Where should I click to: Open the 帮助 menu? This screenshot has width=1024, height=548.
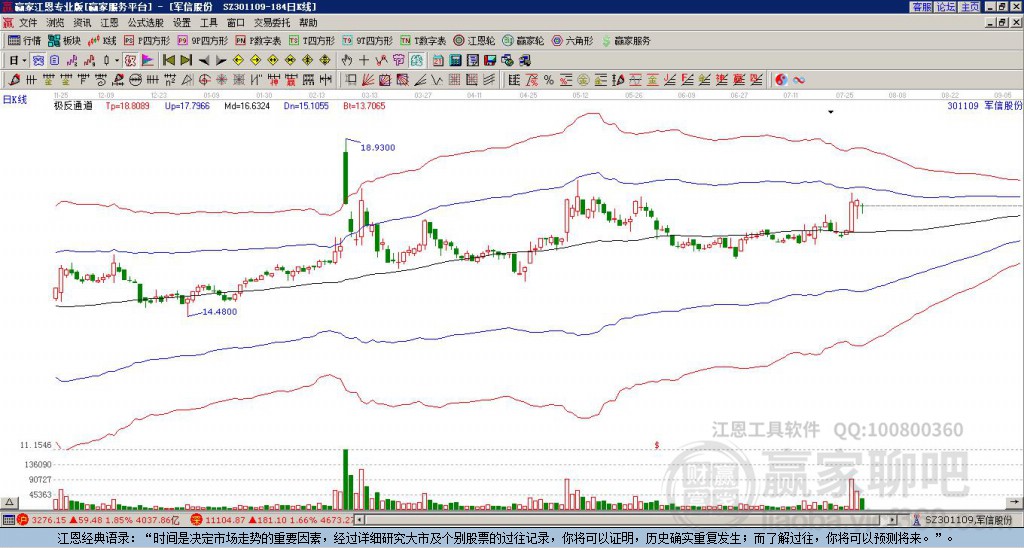point(308,23)
